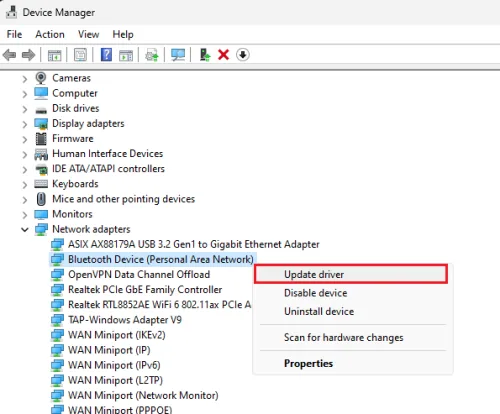Screen dimensions: 500x414
Task: Open the Action menu
Action: 50,34
